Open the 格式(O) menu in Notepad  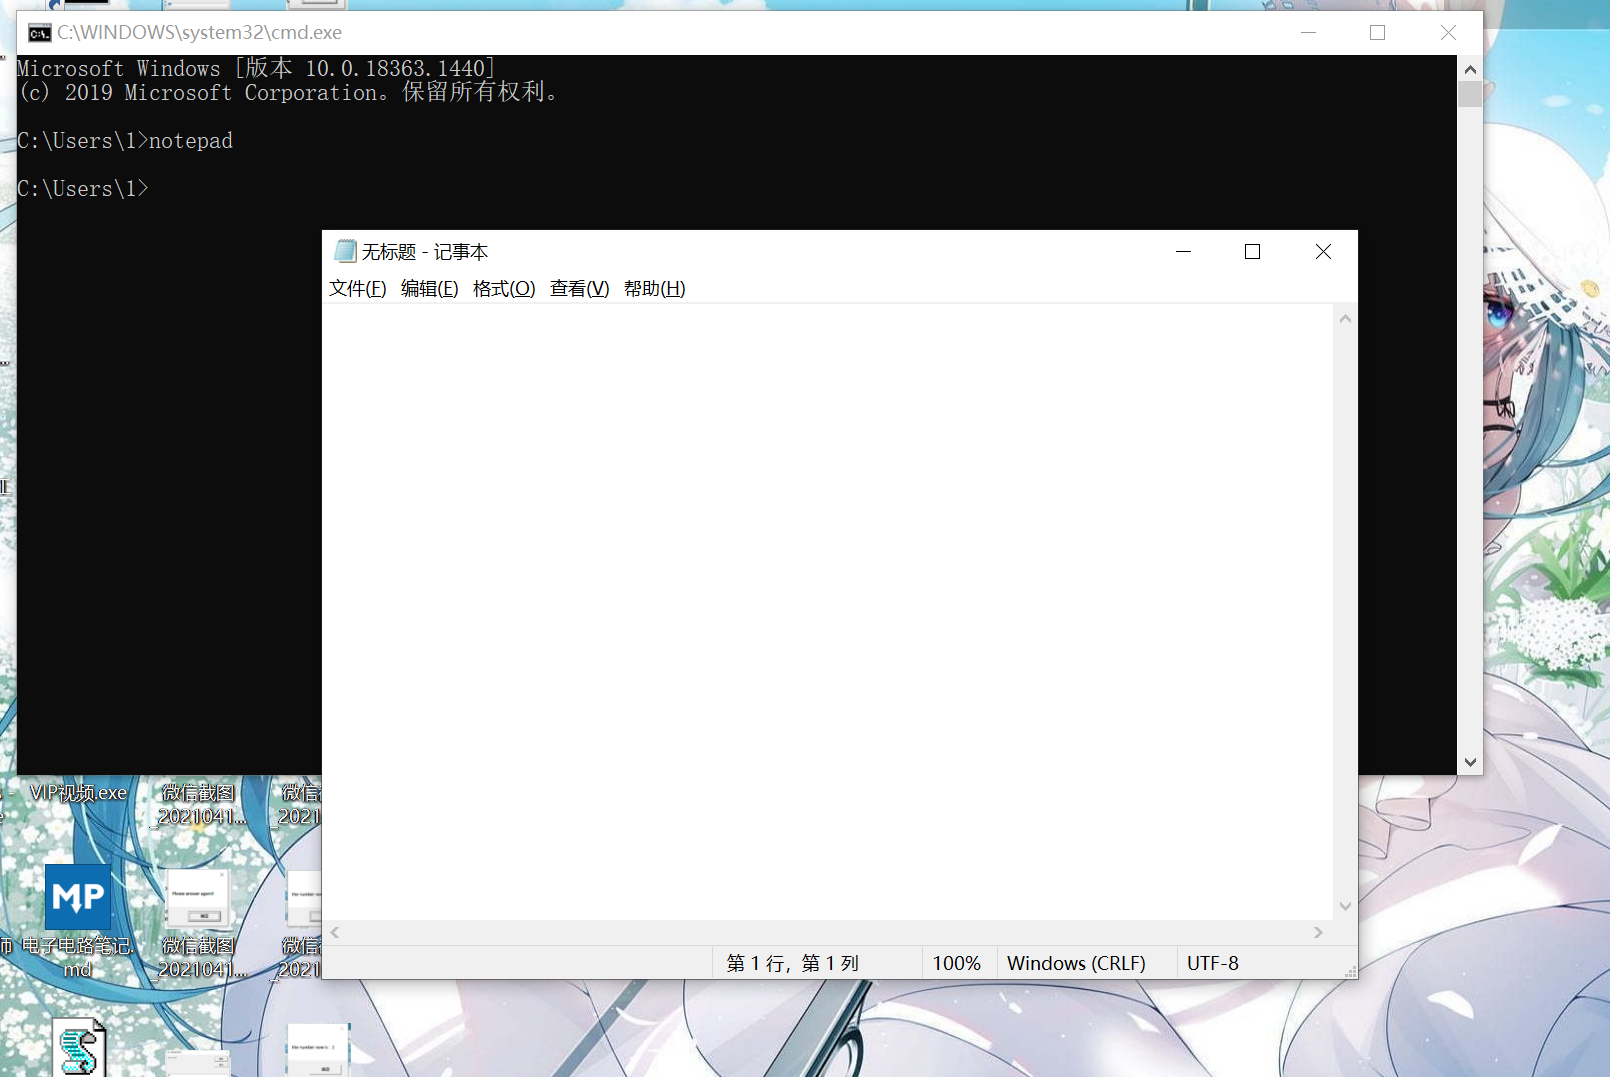pos(503,288)
